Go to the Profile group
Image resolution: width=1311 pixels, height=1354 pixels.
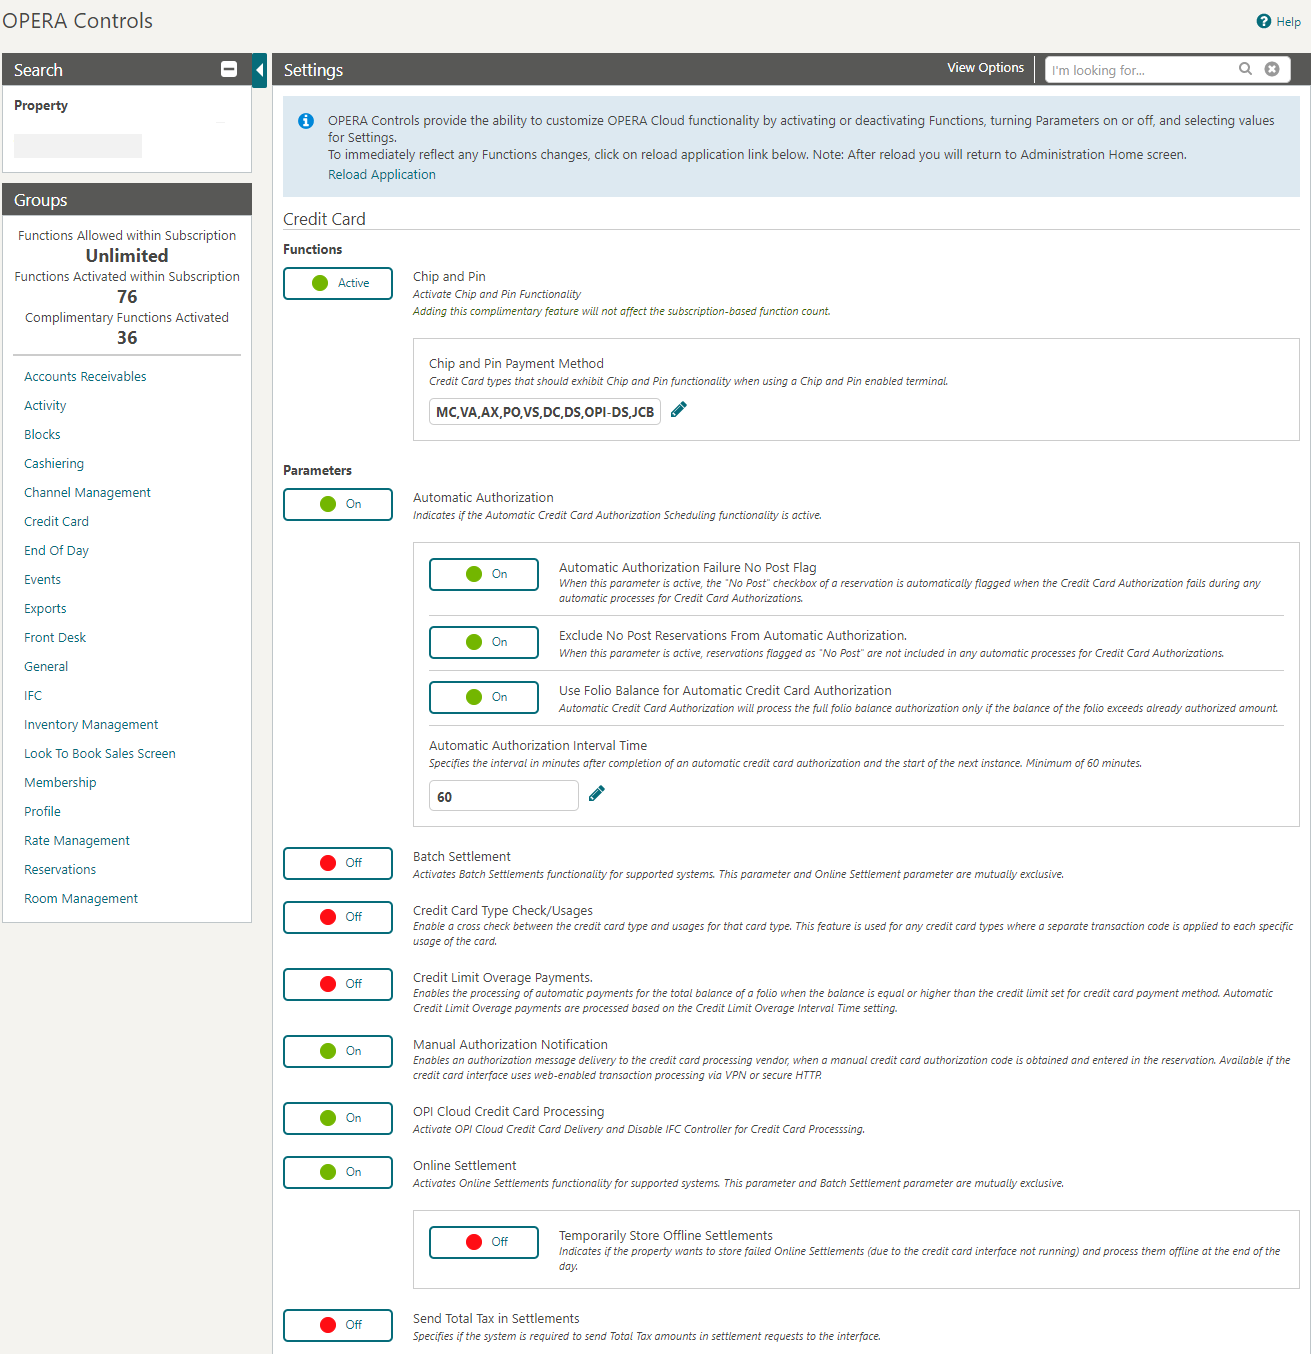pos(42,812)
